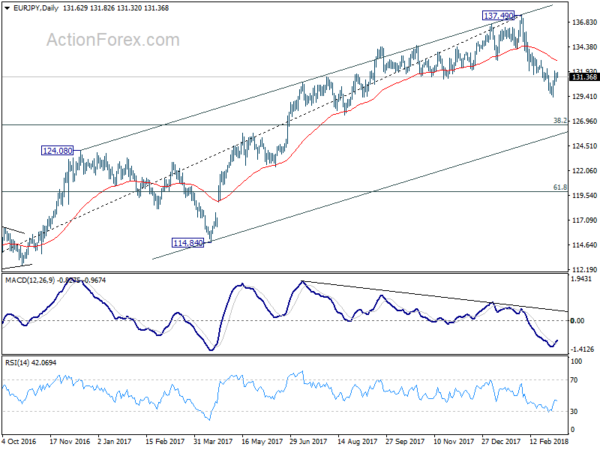This screenshot has height=450, width=600.
Task: Click the 2 Jan 2017 date label
Action: click(114, 441)
